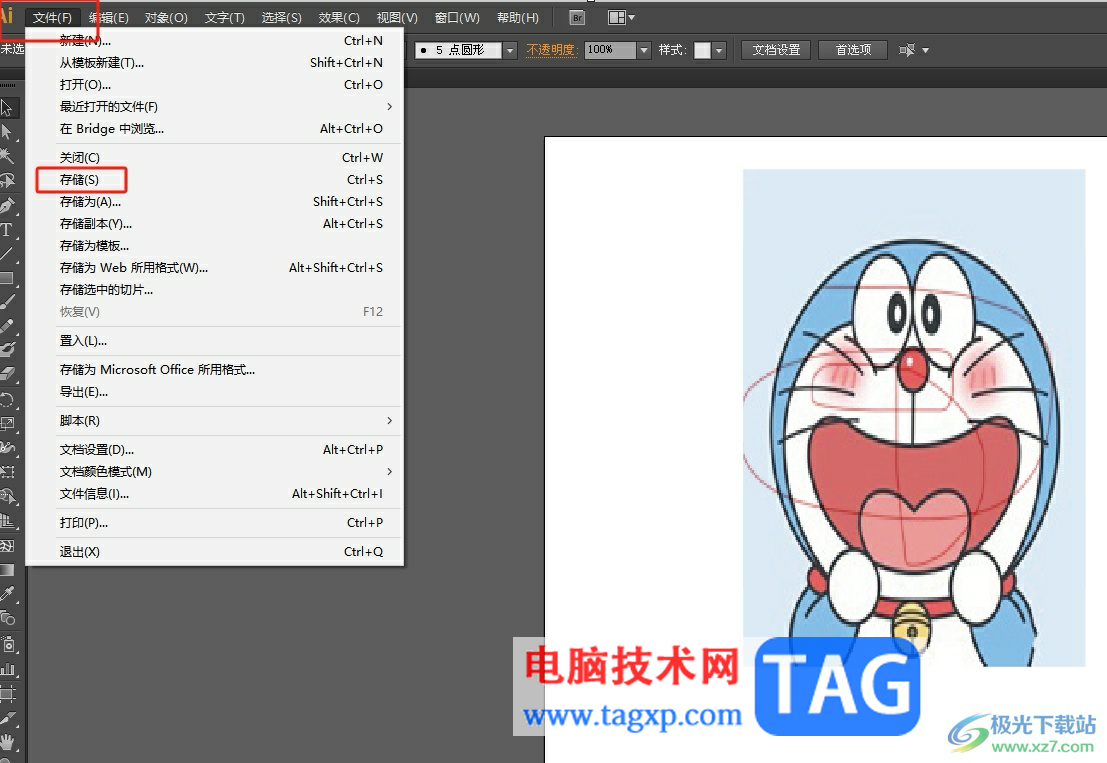Screen dimensions: 1107x763
Task: Select the Direct Selection tool
Action: click(x=8, y=132)
